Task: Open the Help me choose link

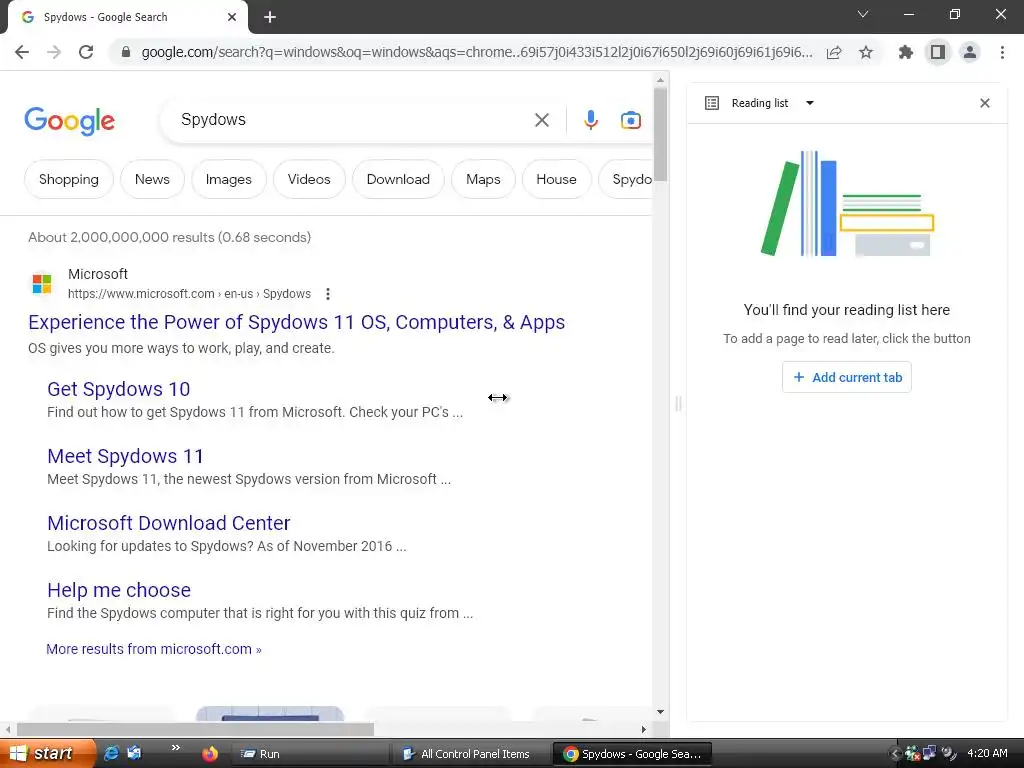Action: [119, 590]
